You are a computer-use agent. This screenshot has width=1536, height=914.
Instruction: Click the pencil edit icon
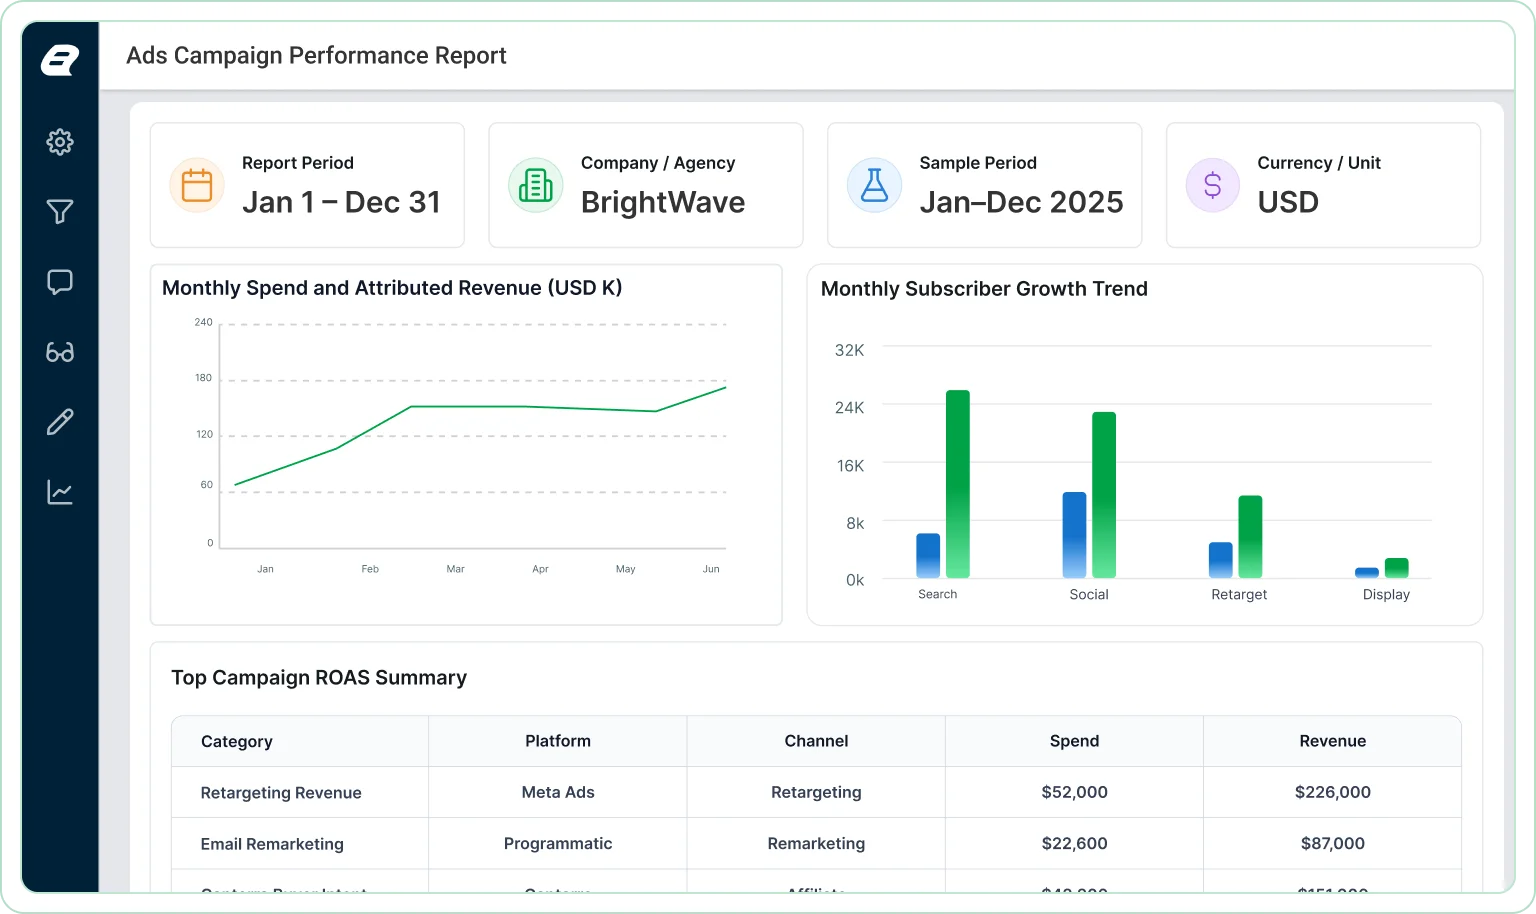60,422
